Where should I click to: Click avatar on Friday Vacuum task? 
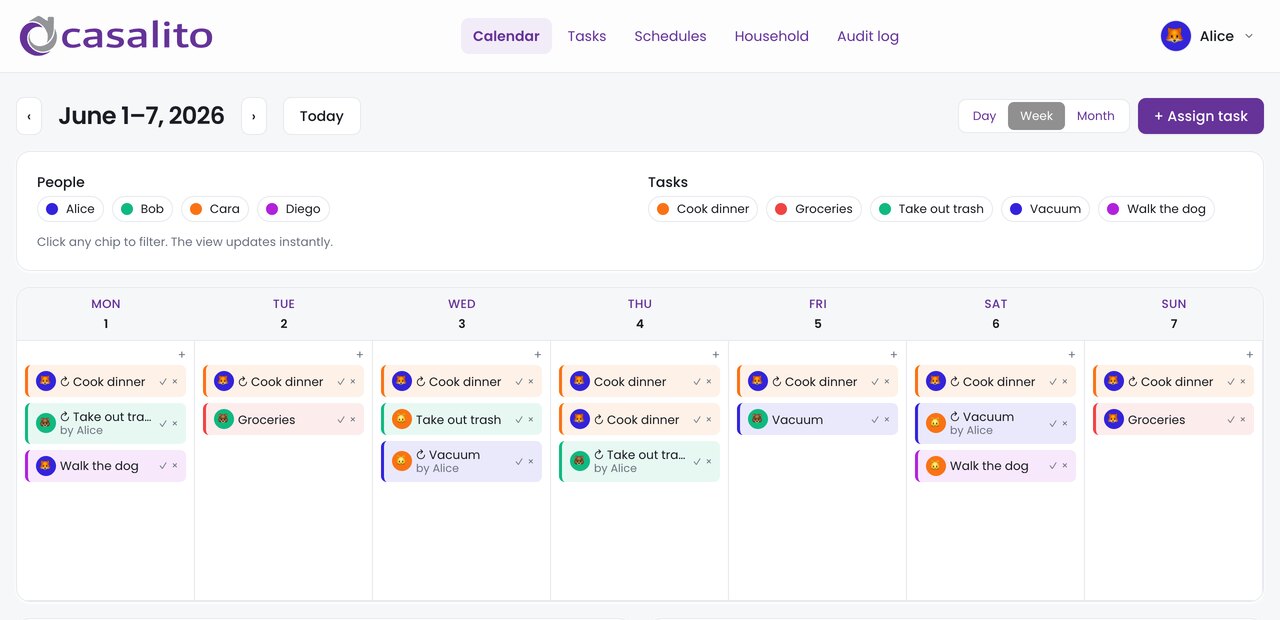758,420
